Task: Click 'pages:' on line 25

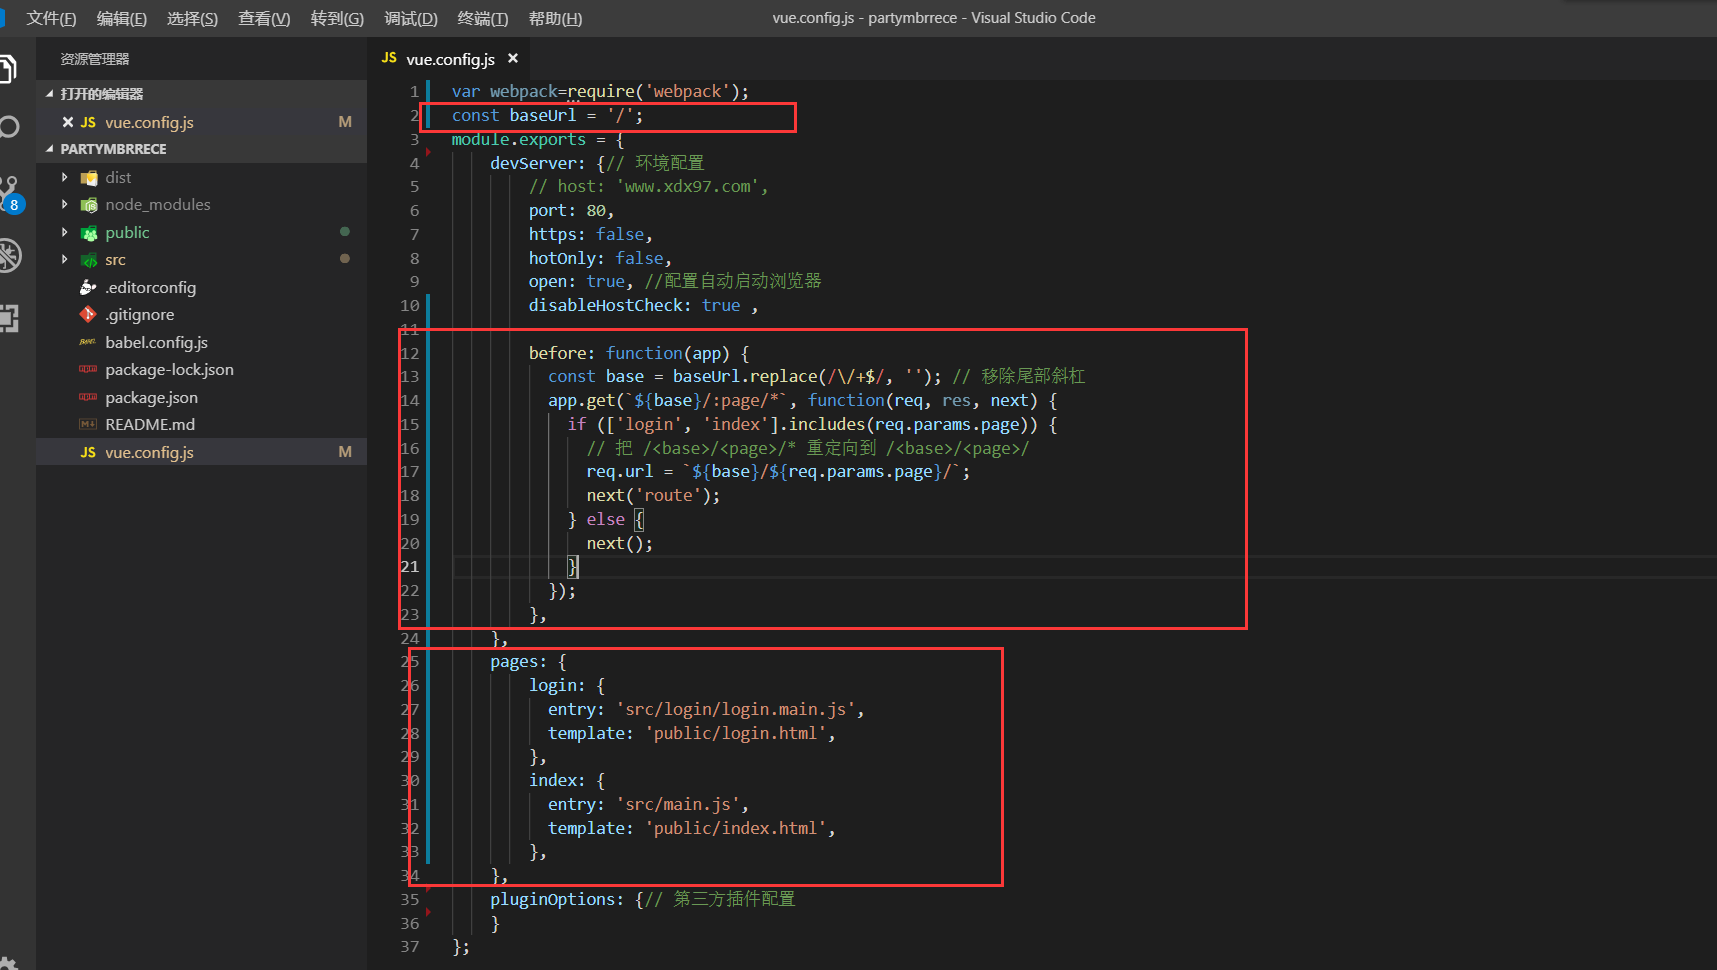Action: pos(518,662)
